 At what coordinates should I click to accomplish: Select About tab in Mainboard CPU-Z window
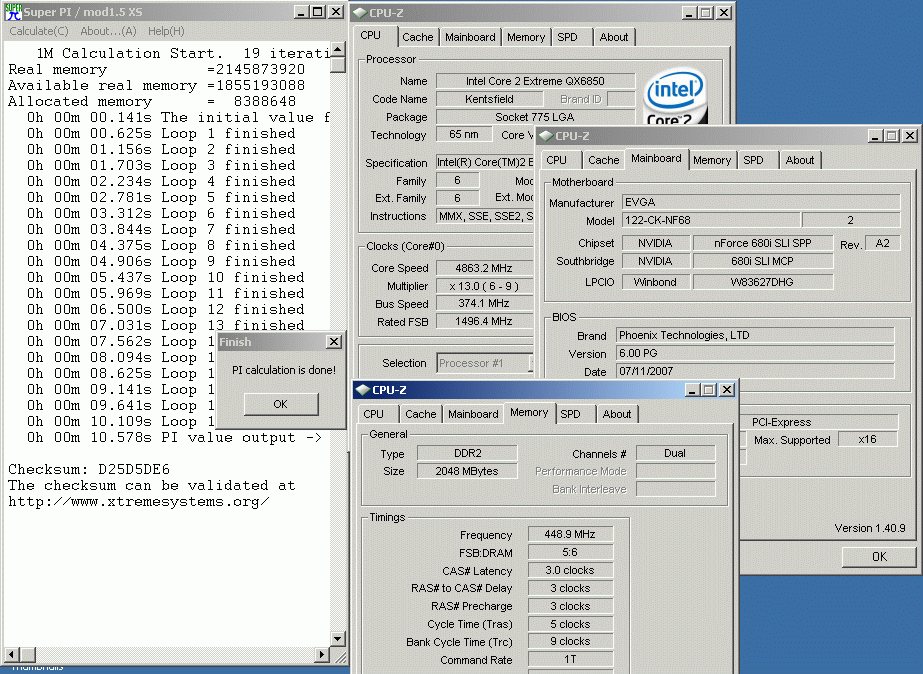tap(800, 160)
